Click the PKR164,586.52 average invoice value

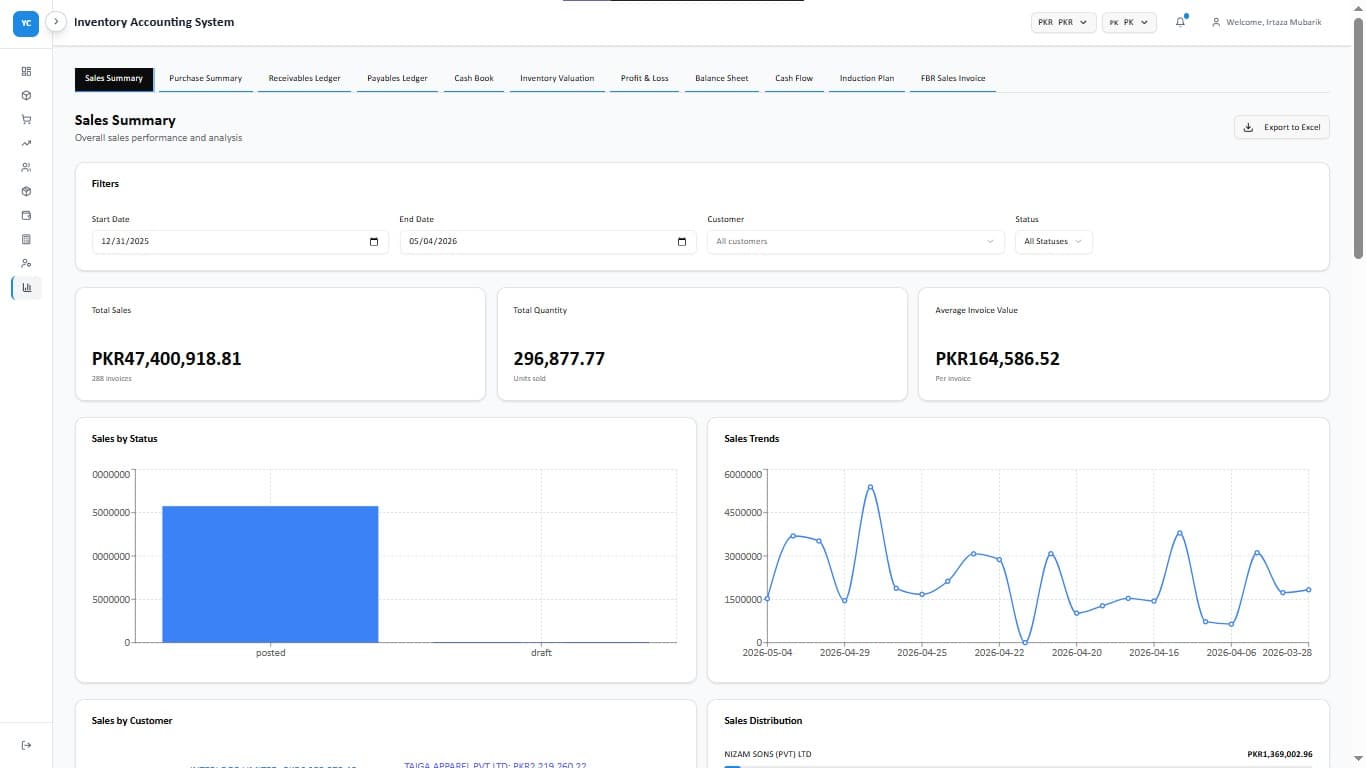[x=997, y=358]
